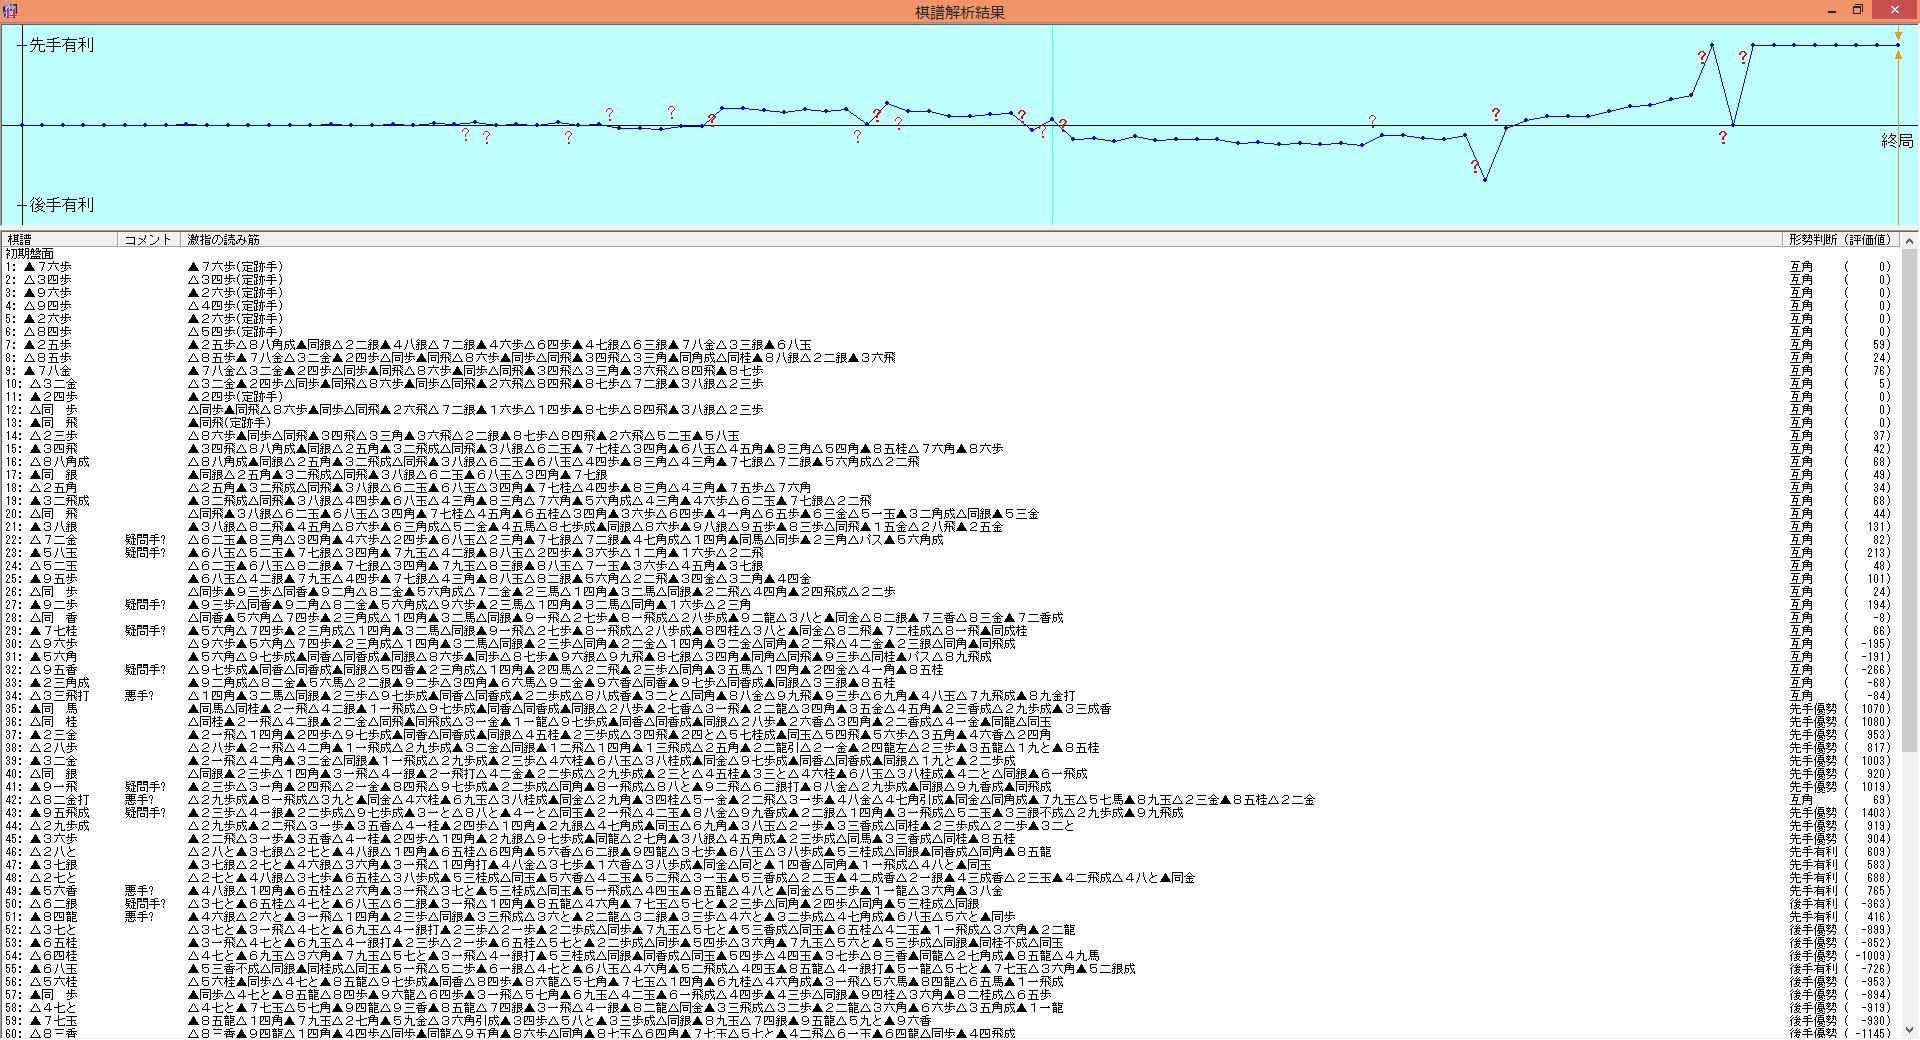Click the scrollbar up arrow
This screenshot has height=1040, width=1920.
pyautogui.click(x=1909, y=241)
